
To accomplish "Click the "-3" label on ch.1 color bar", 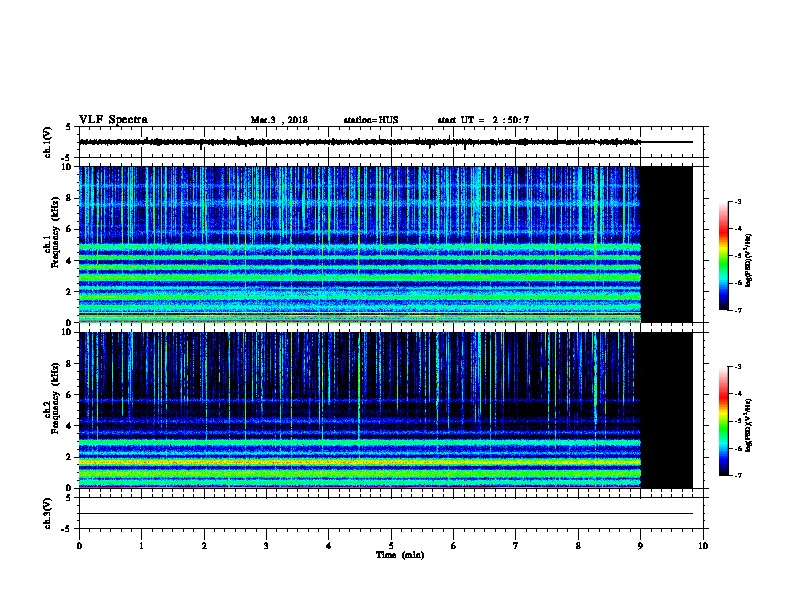I will 737,202.
